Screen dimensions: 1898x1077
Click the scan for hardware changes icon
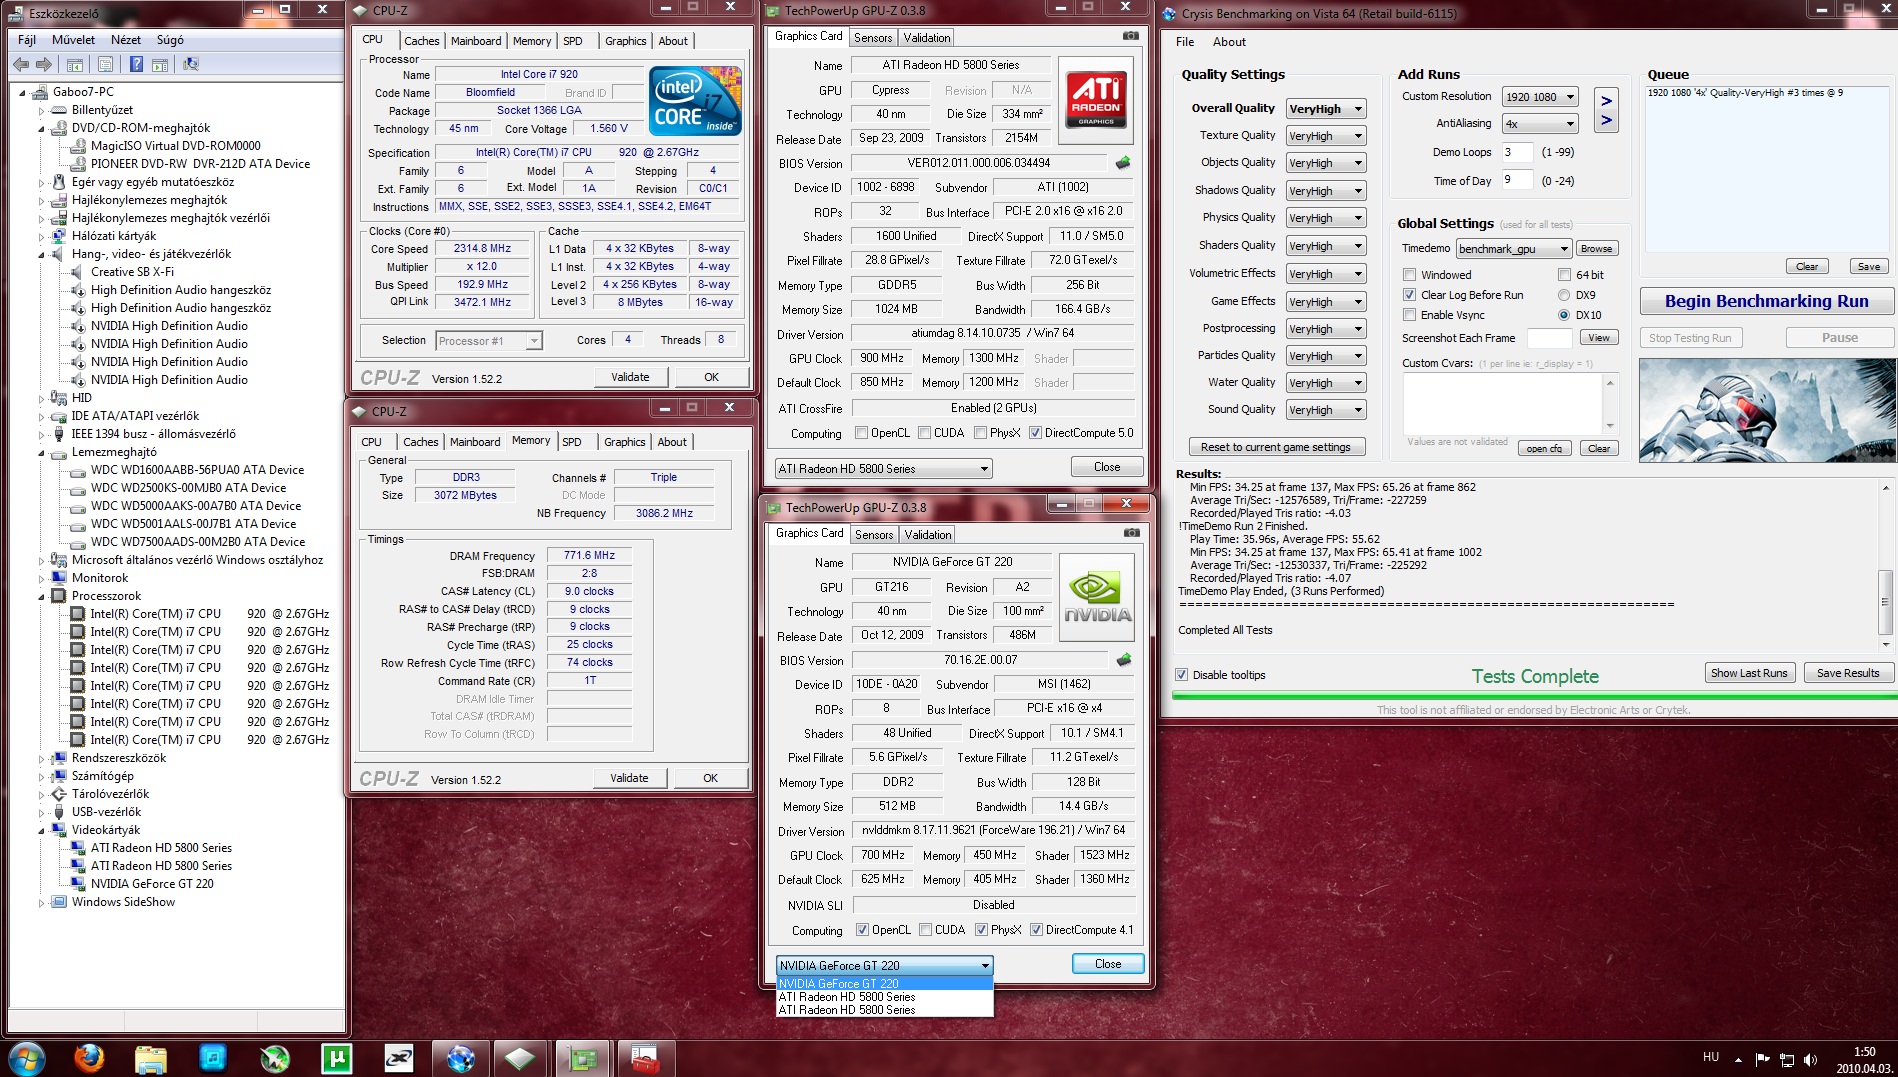tap(191, 64)
